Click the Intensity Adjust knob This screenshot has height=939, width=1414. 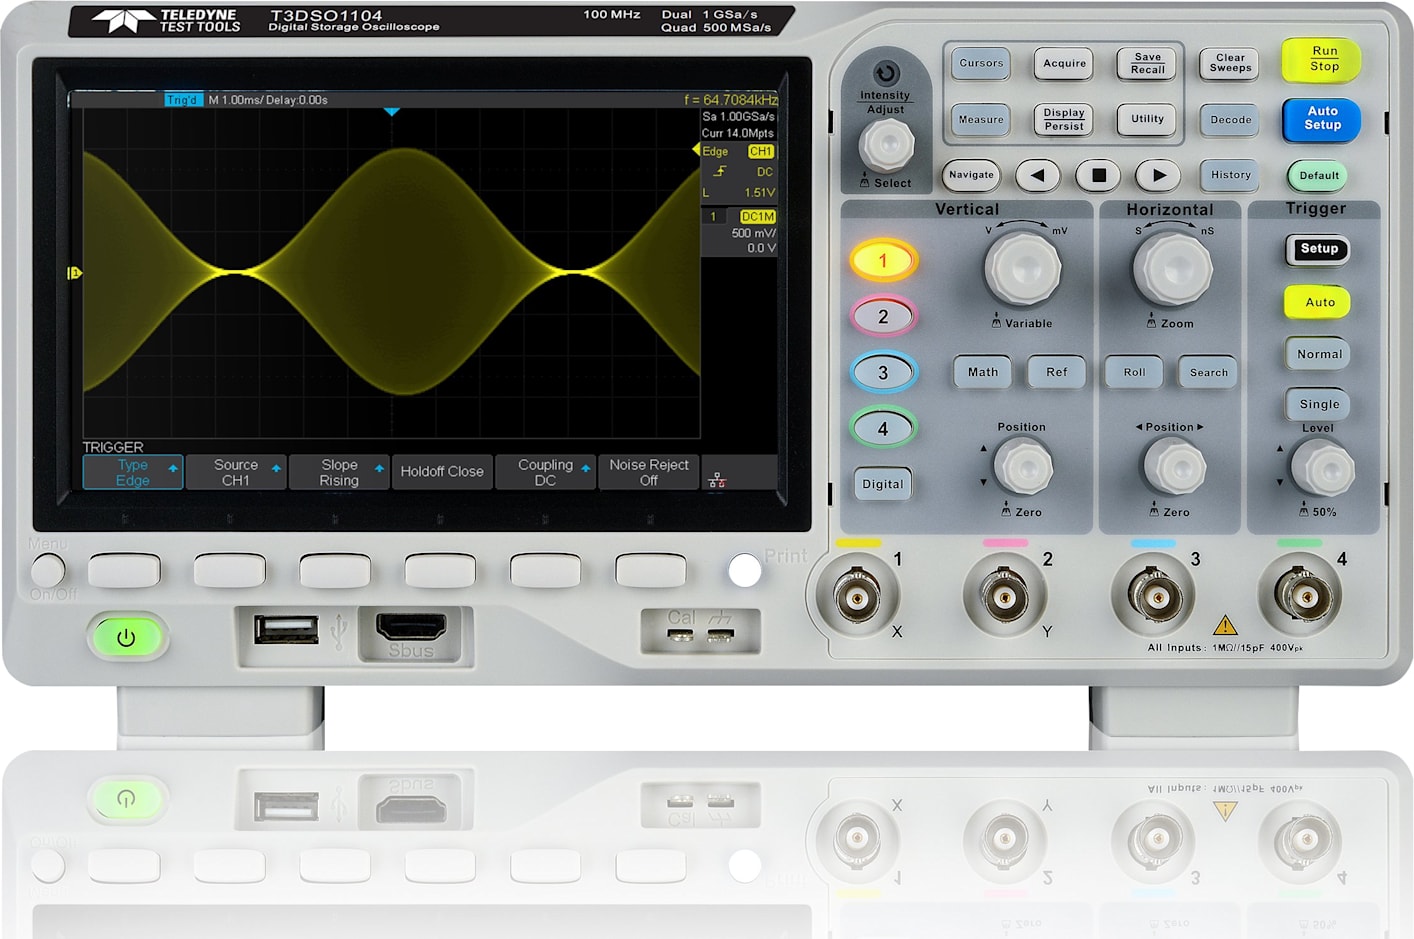[886, 146]
